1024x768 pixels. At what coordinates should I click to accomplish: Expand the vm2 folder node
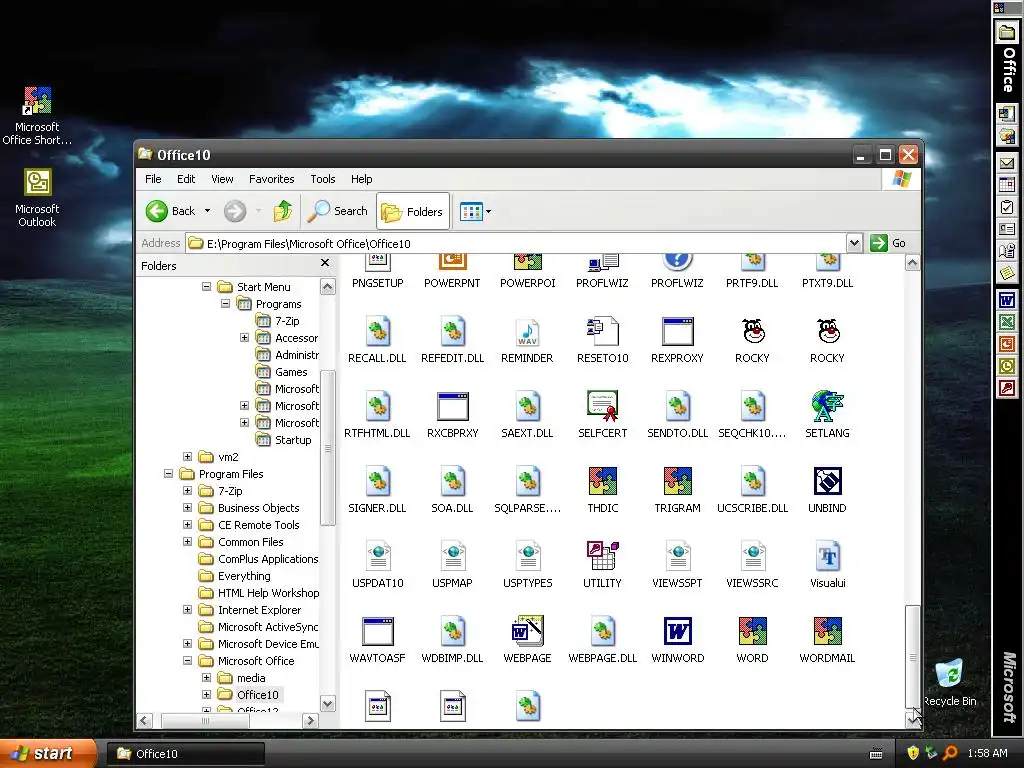(187, 456)
